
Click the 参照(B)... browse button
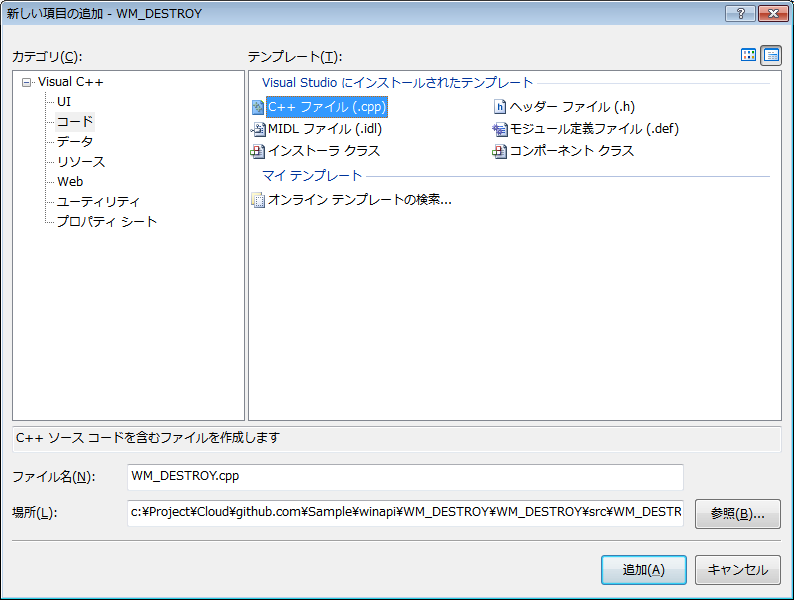coord(738,514)
